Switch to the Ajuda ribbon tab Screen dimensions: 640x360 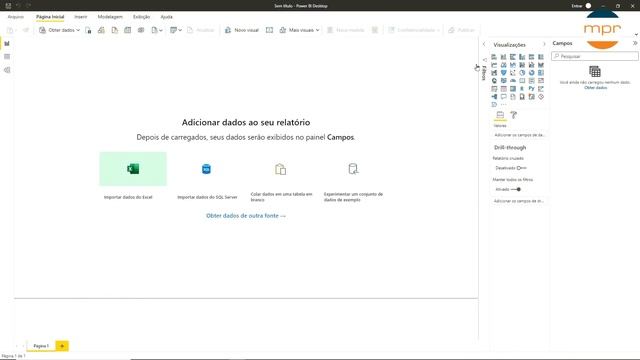167,17
